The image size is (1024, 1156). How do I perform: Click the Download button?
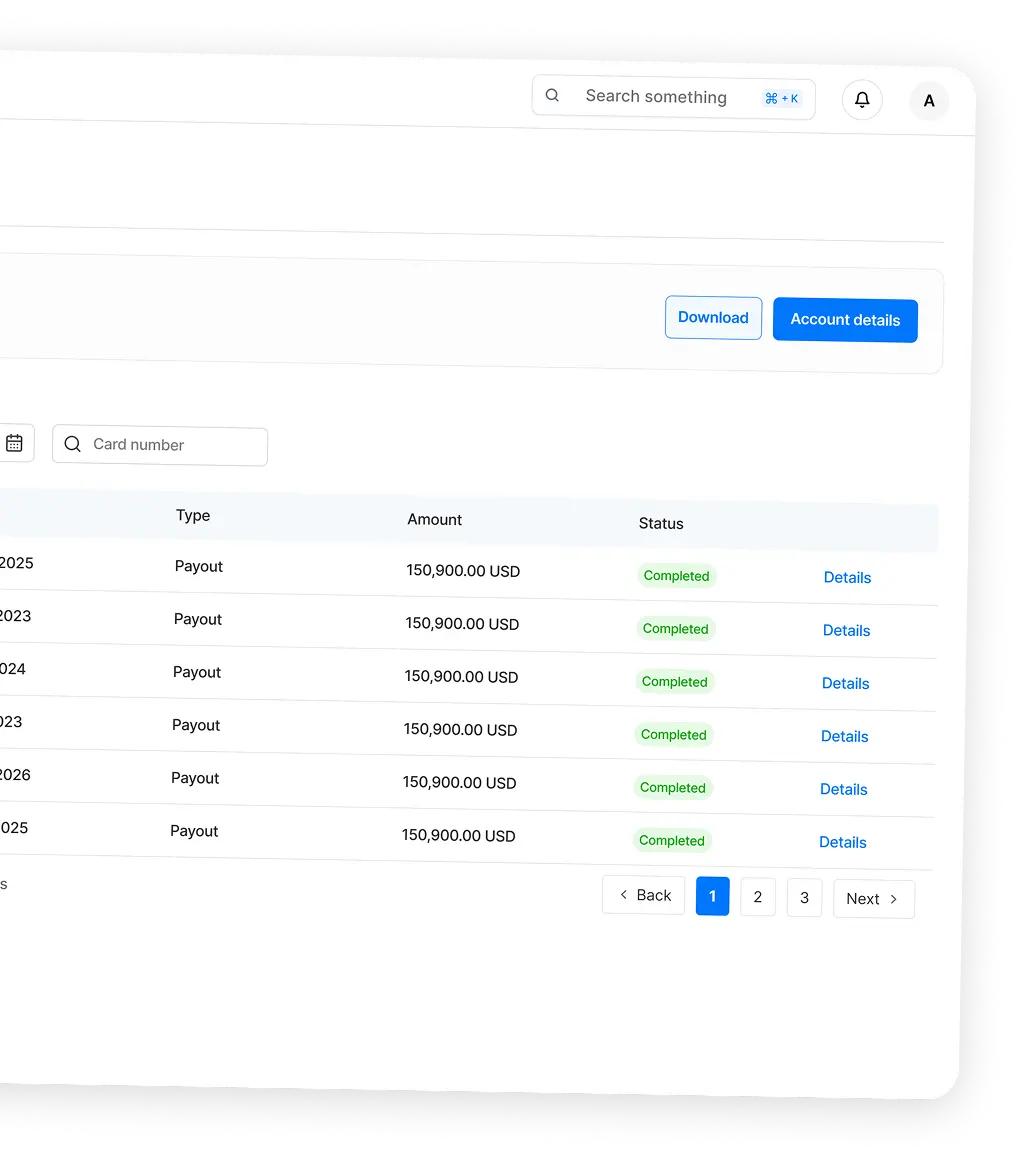(x=713, y=317)
